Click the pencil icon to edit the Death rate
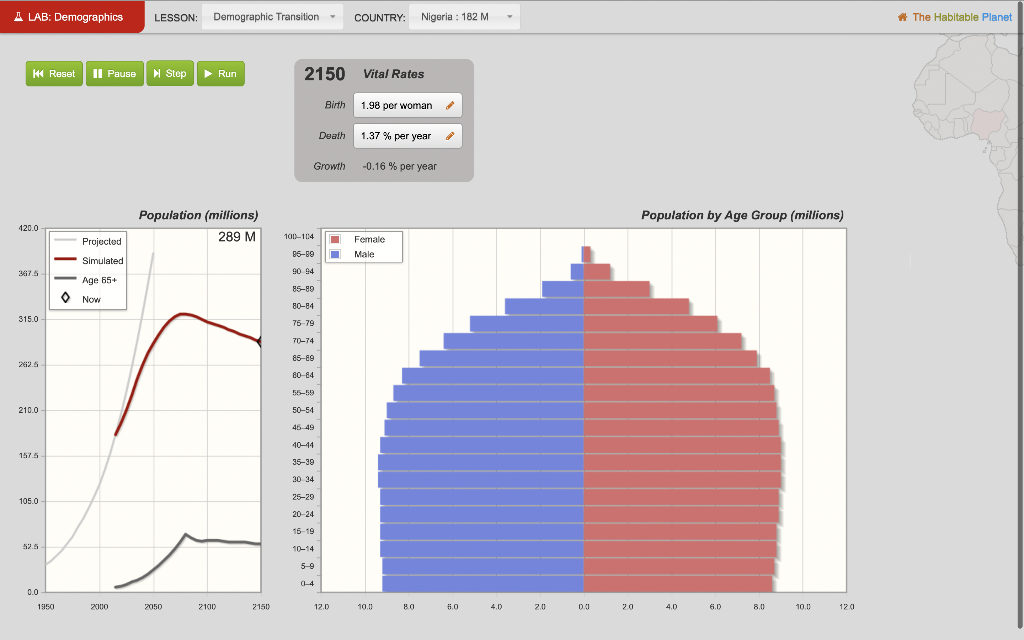Screen dimensions: 1024x640 pos(450,136)
